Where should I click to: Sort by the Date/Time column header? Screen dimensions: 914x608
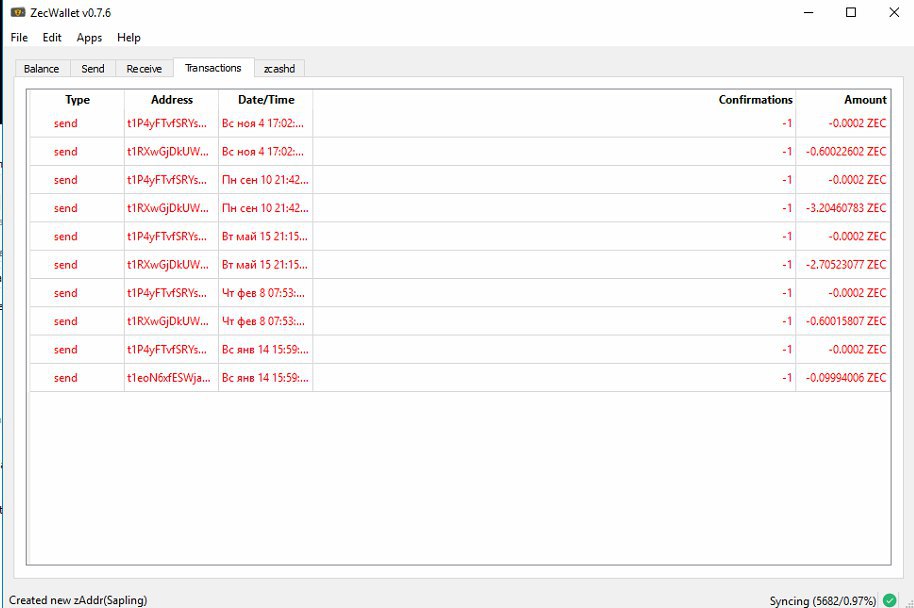tap(266, 100)
